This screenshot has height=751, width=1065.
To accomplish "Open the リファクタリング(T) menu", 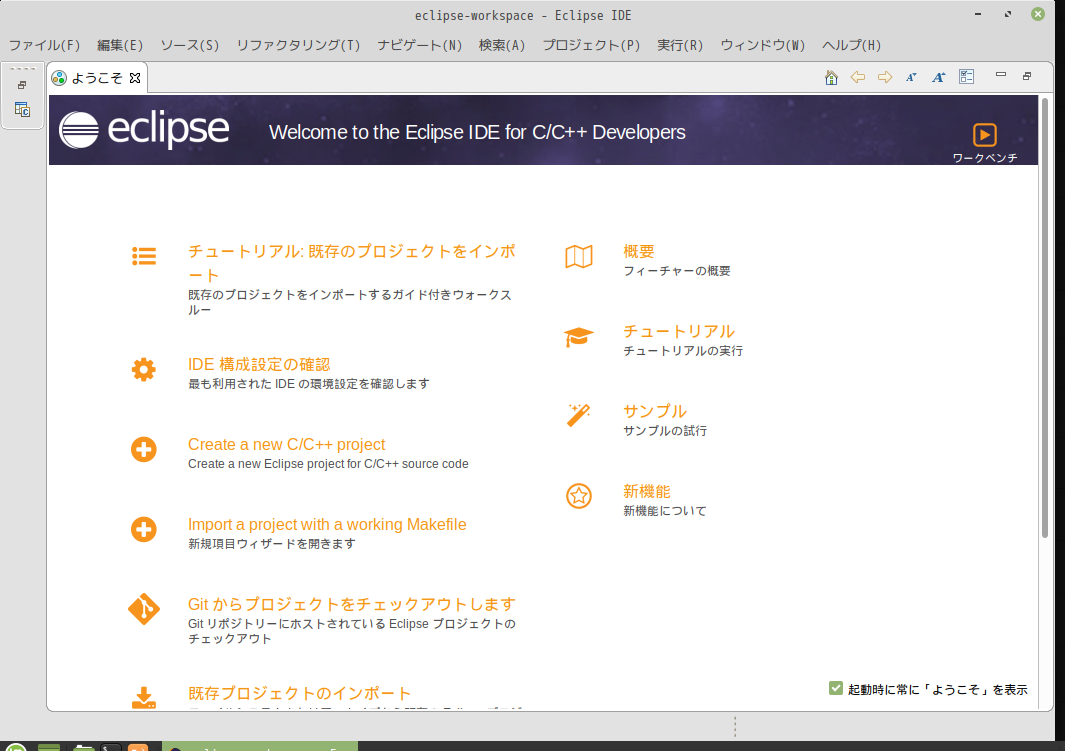I will (x=298, y=45).
